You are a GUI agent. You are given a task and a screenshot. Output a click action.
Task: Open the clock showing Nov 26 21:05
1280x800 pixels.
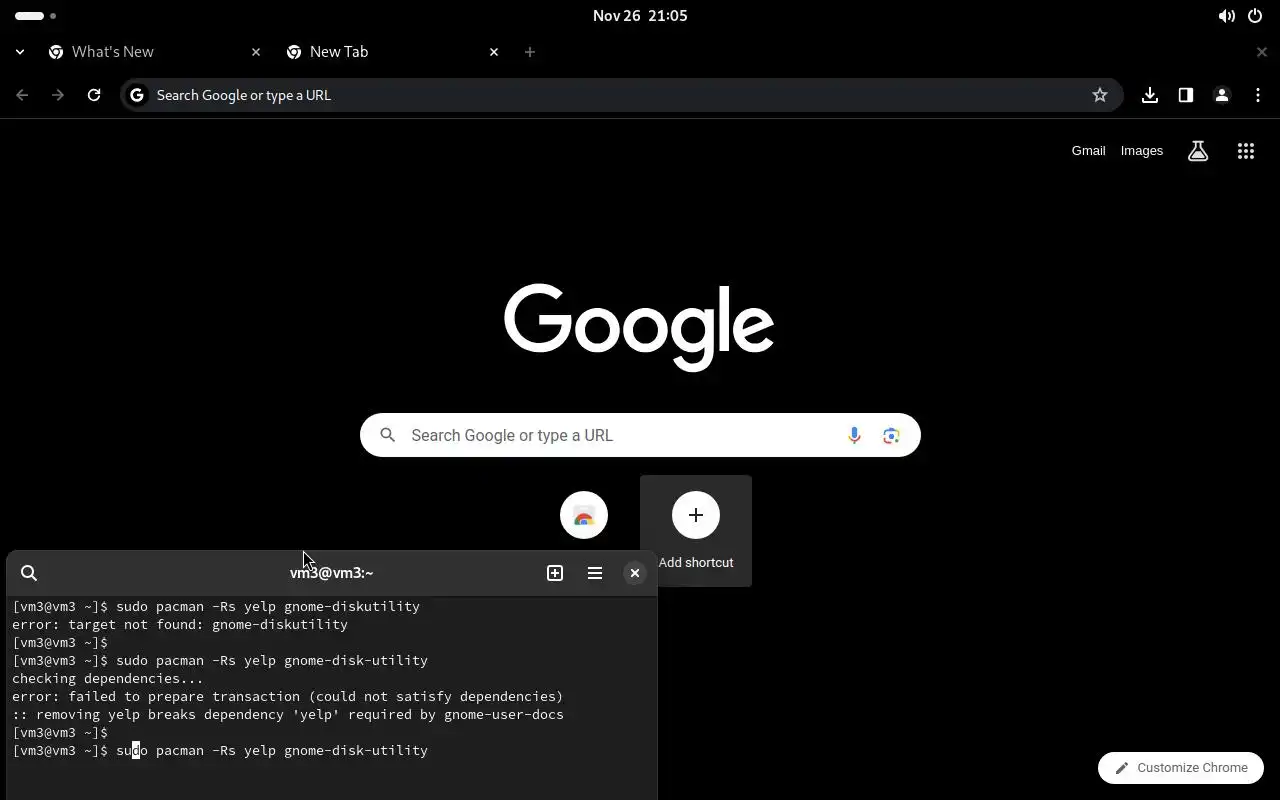pos(640,16)
